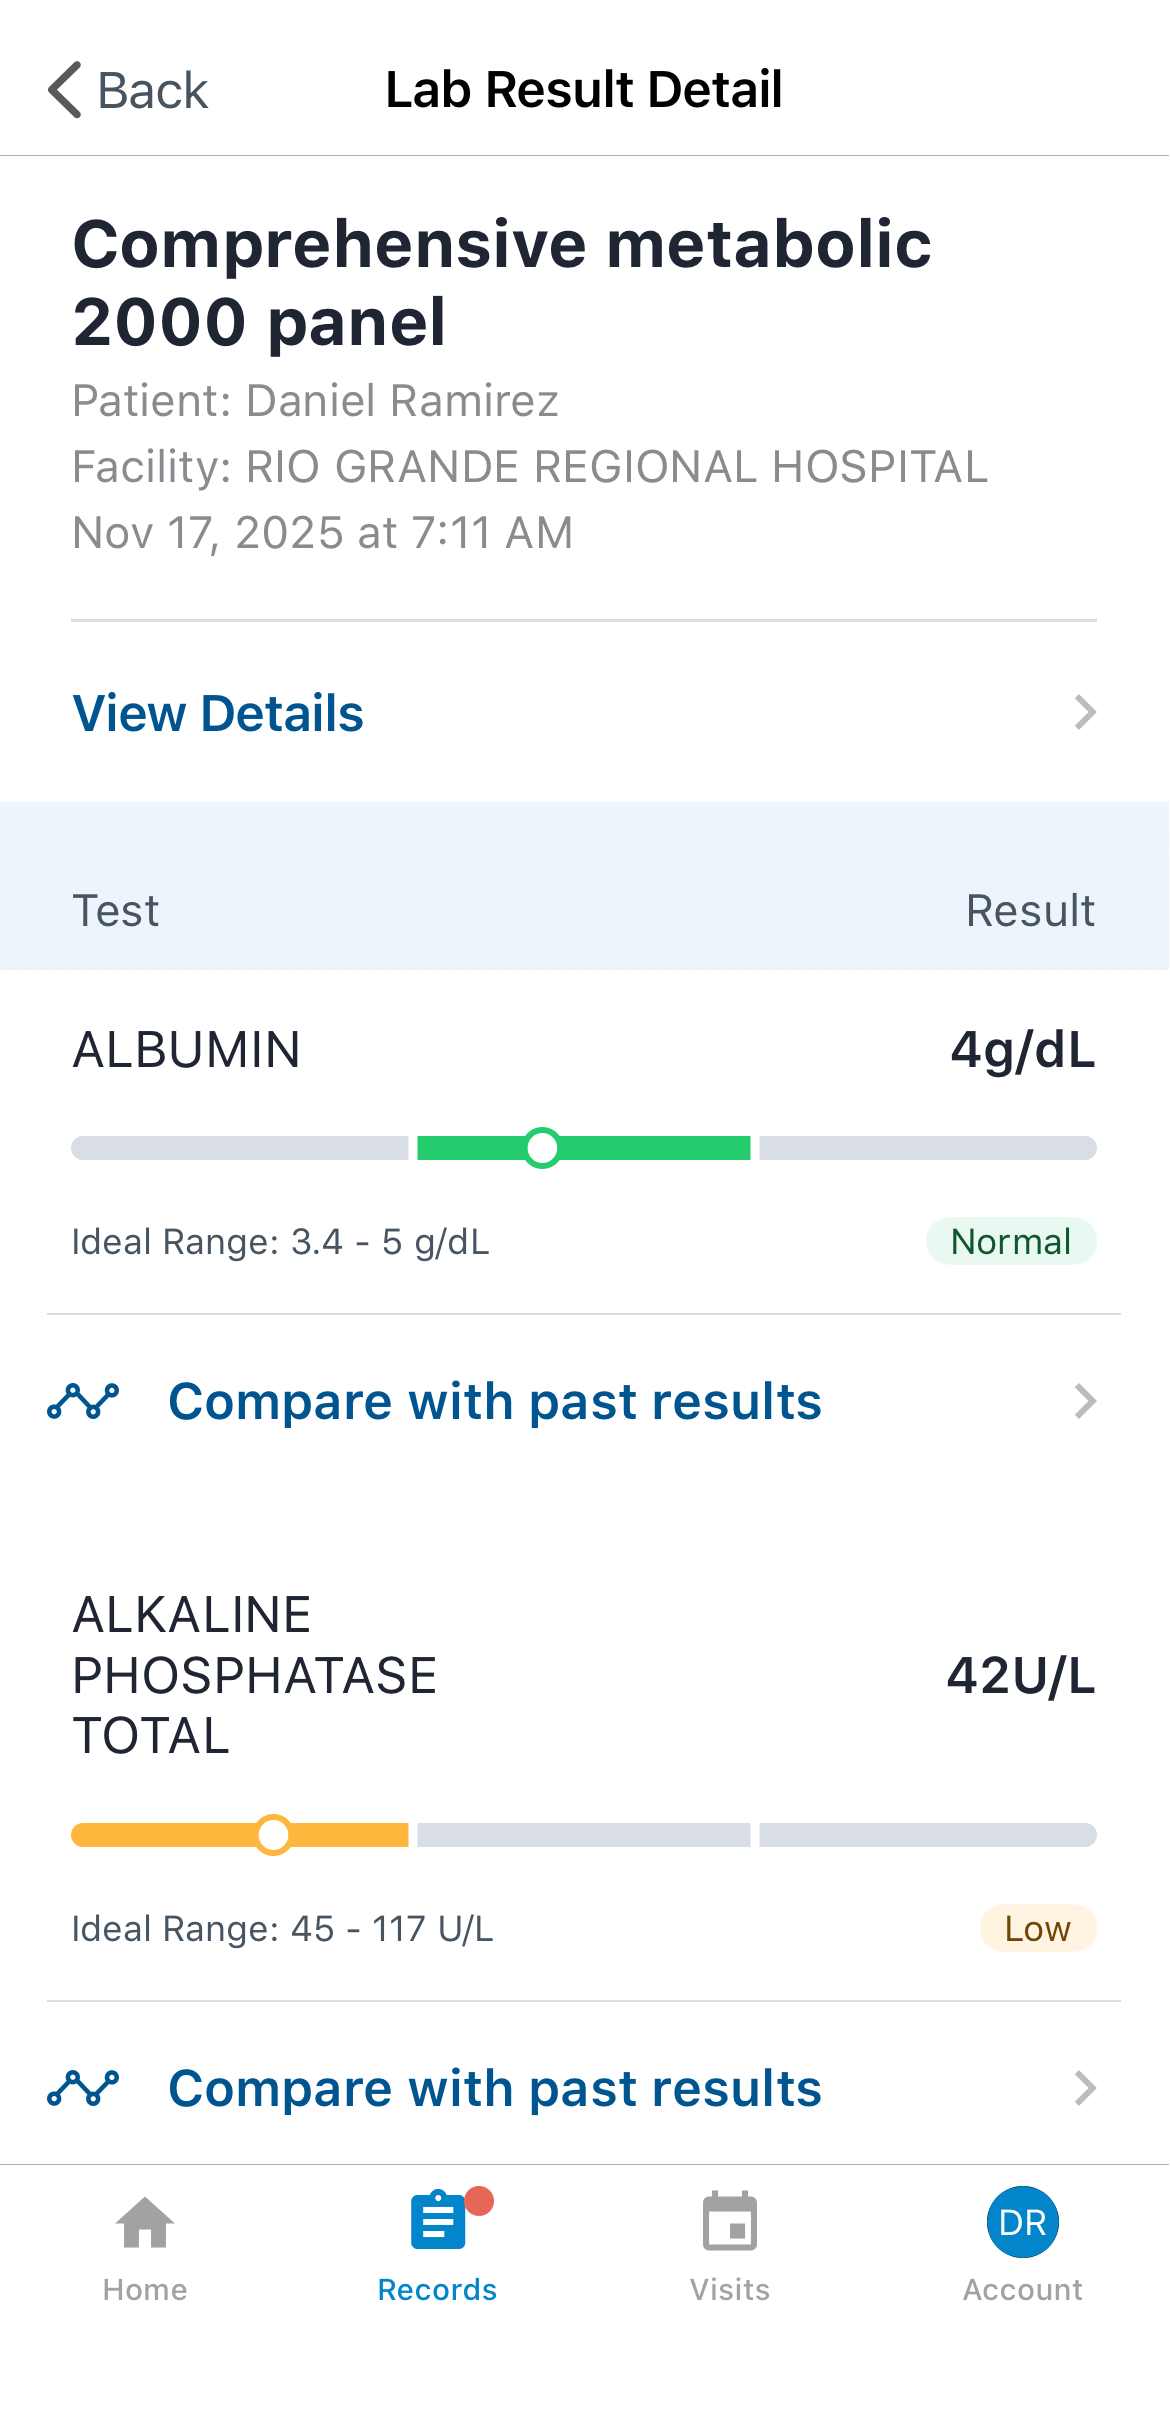Tap the trend graph icon under Alkaline Phosphatase

click(x=83, y=2088)
